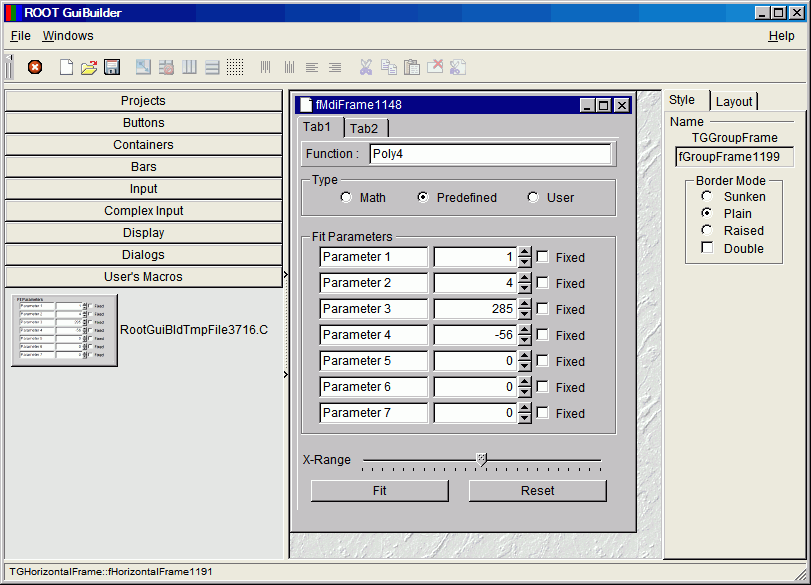Open the File menu
This screenshot has width=811, height=585.
point(20,36)
